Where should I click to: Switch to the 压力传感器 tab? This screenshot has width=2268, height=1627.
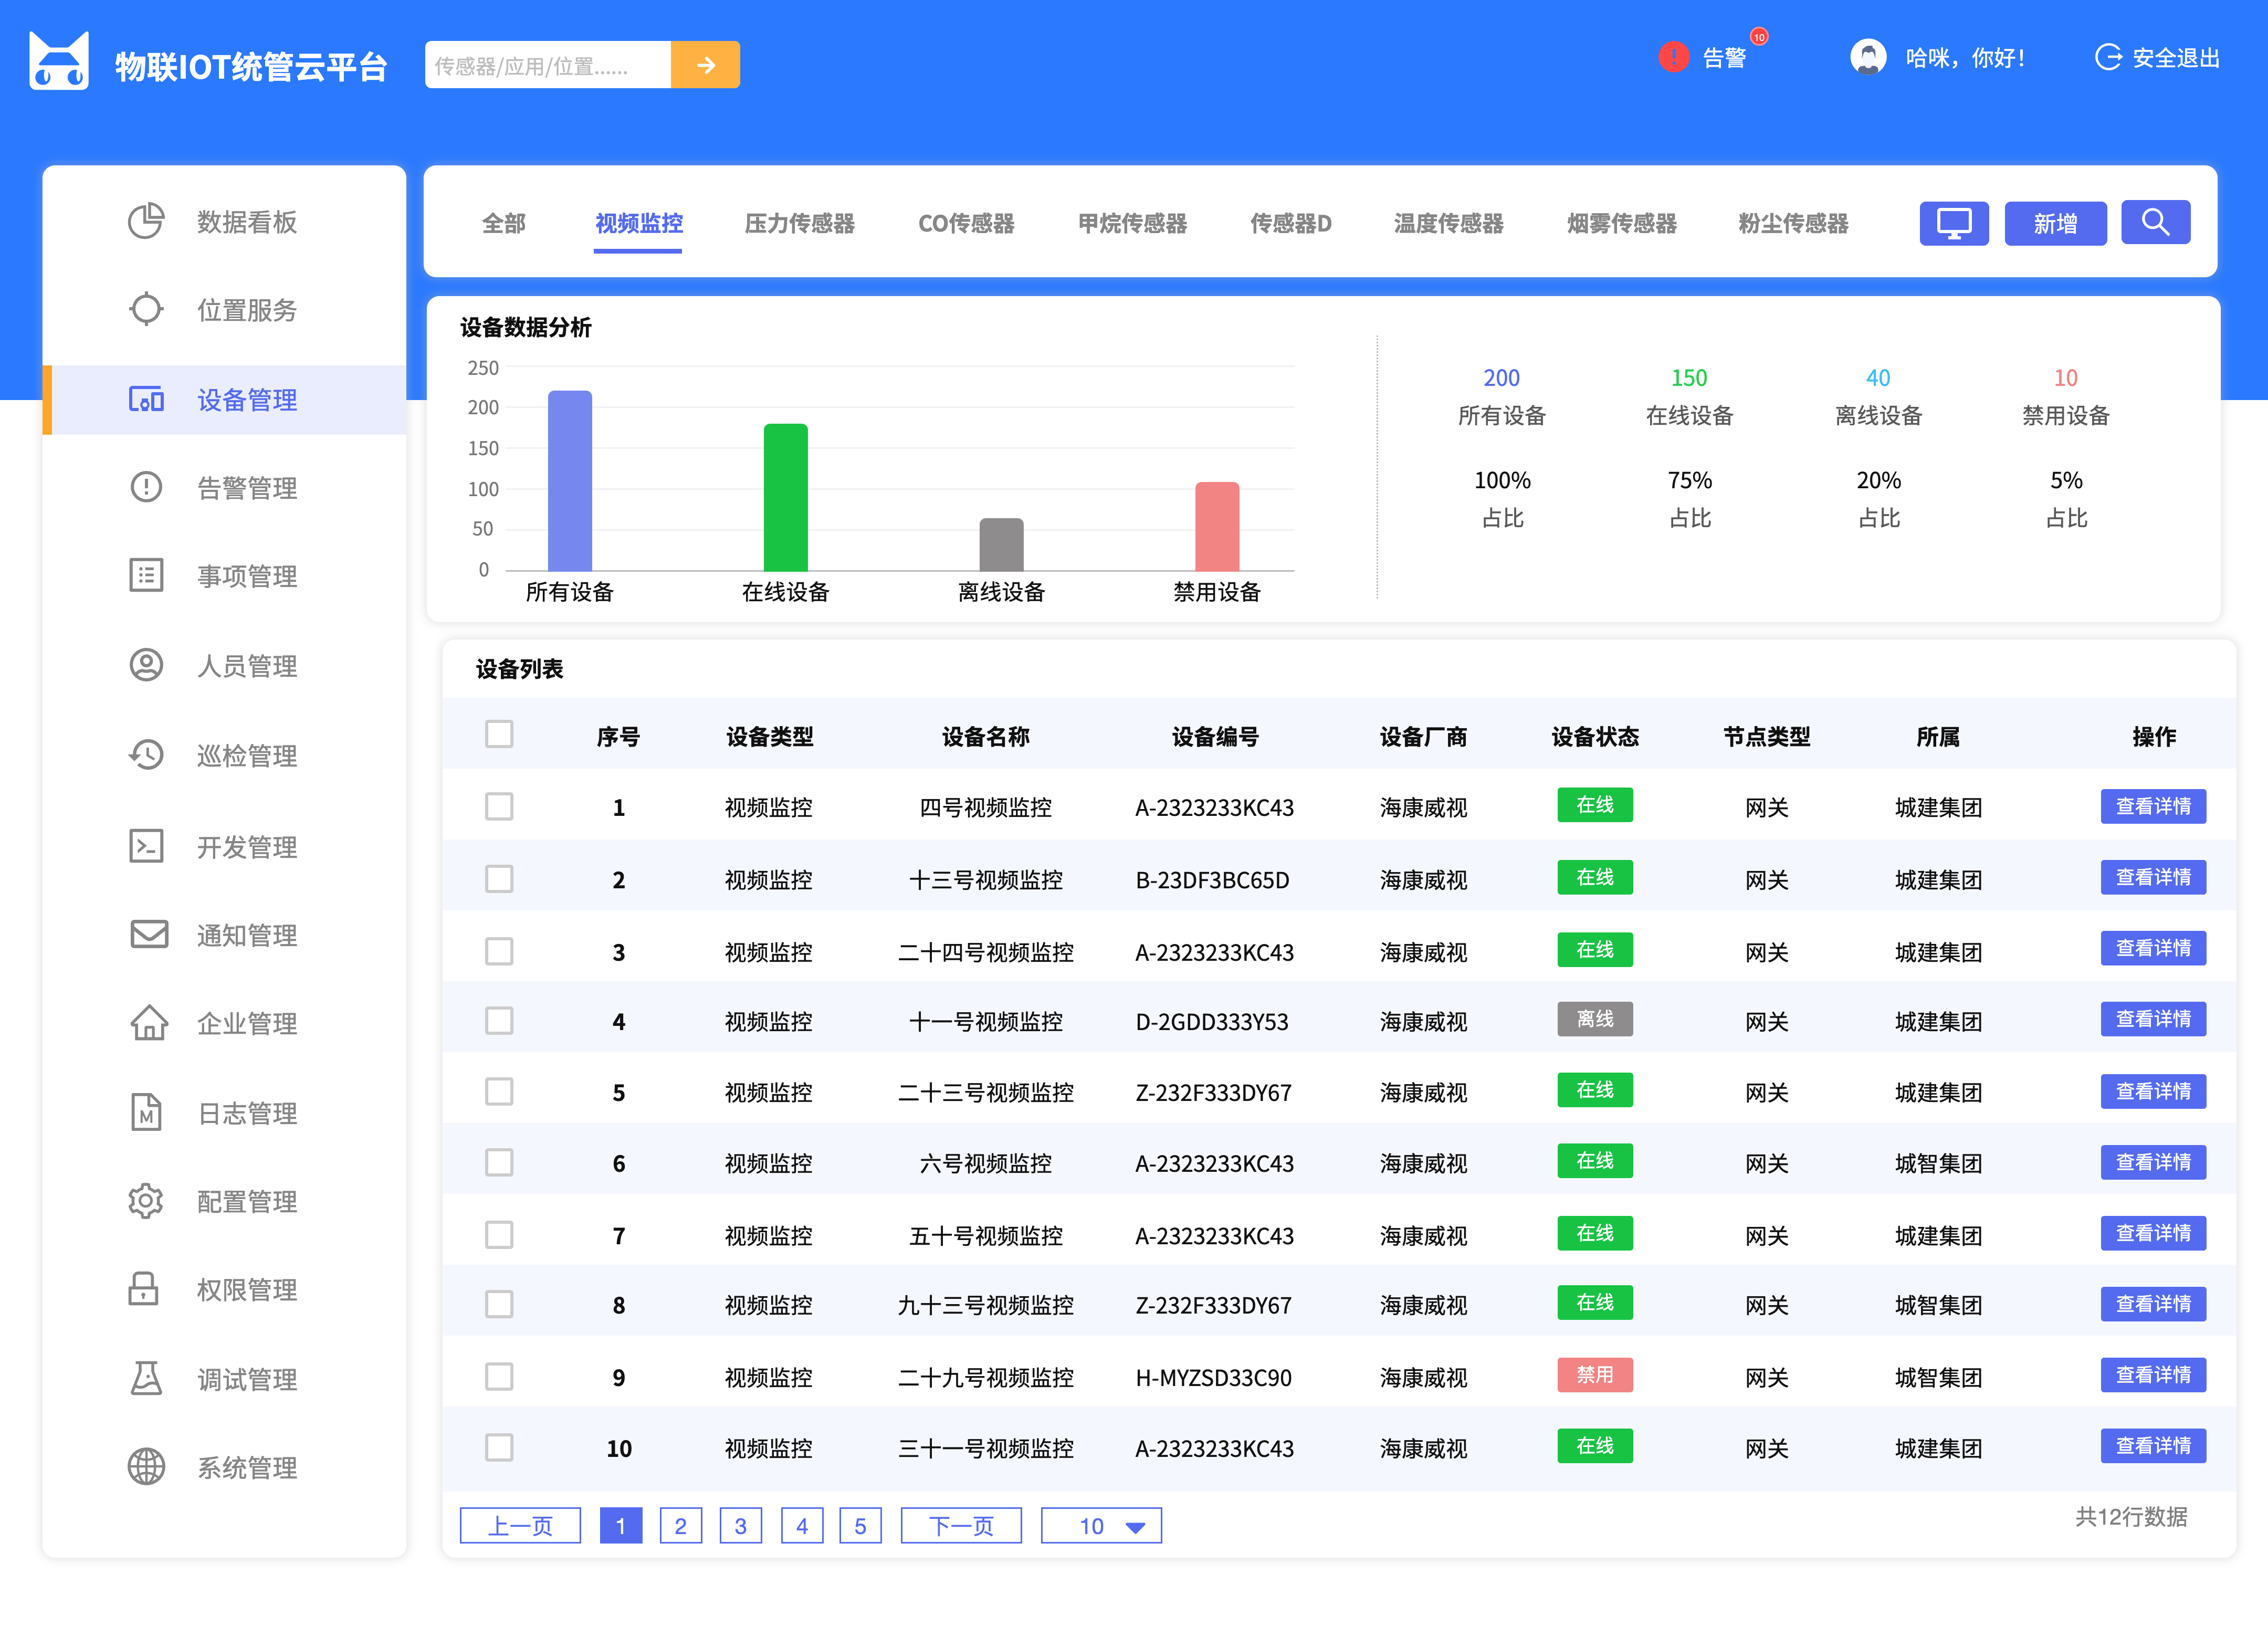[x=799, y=223]
